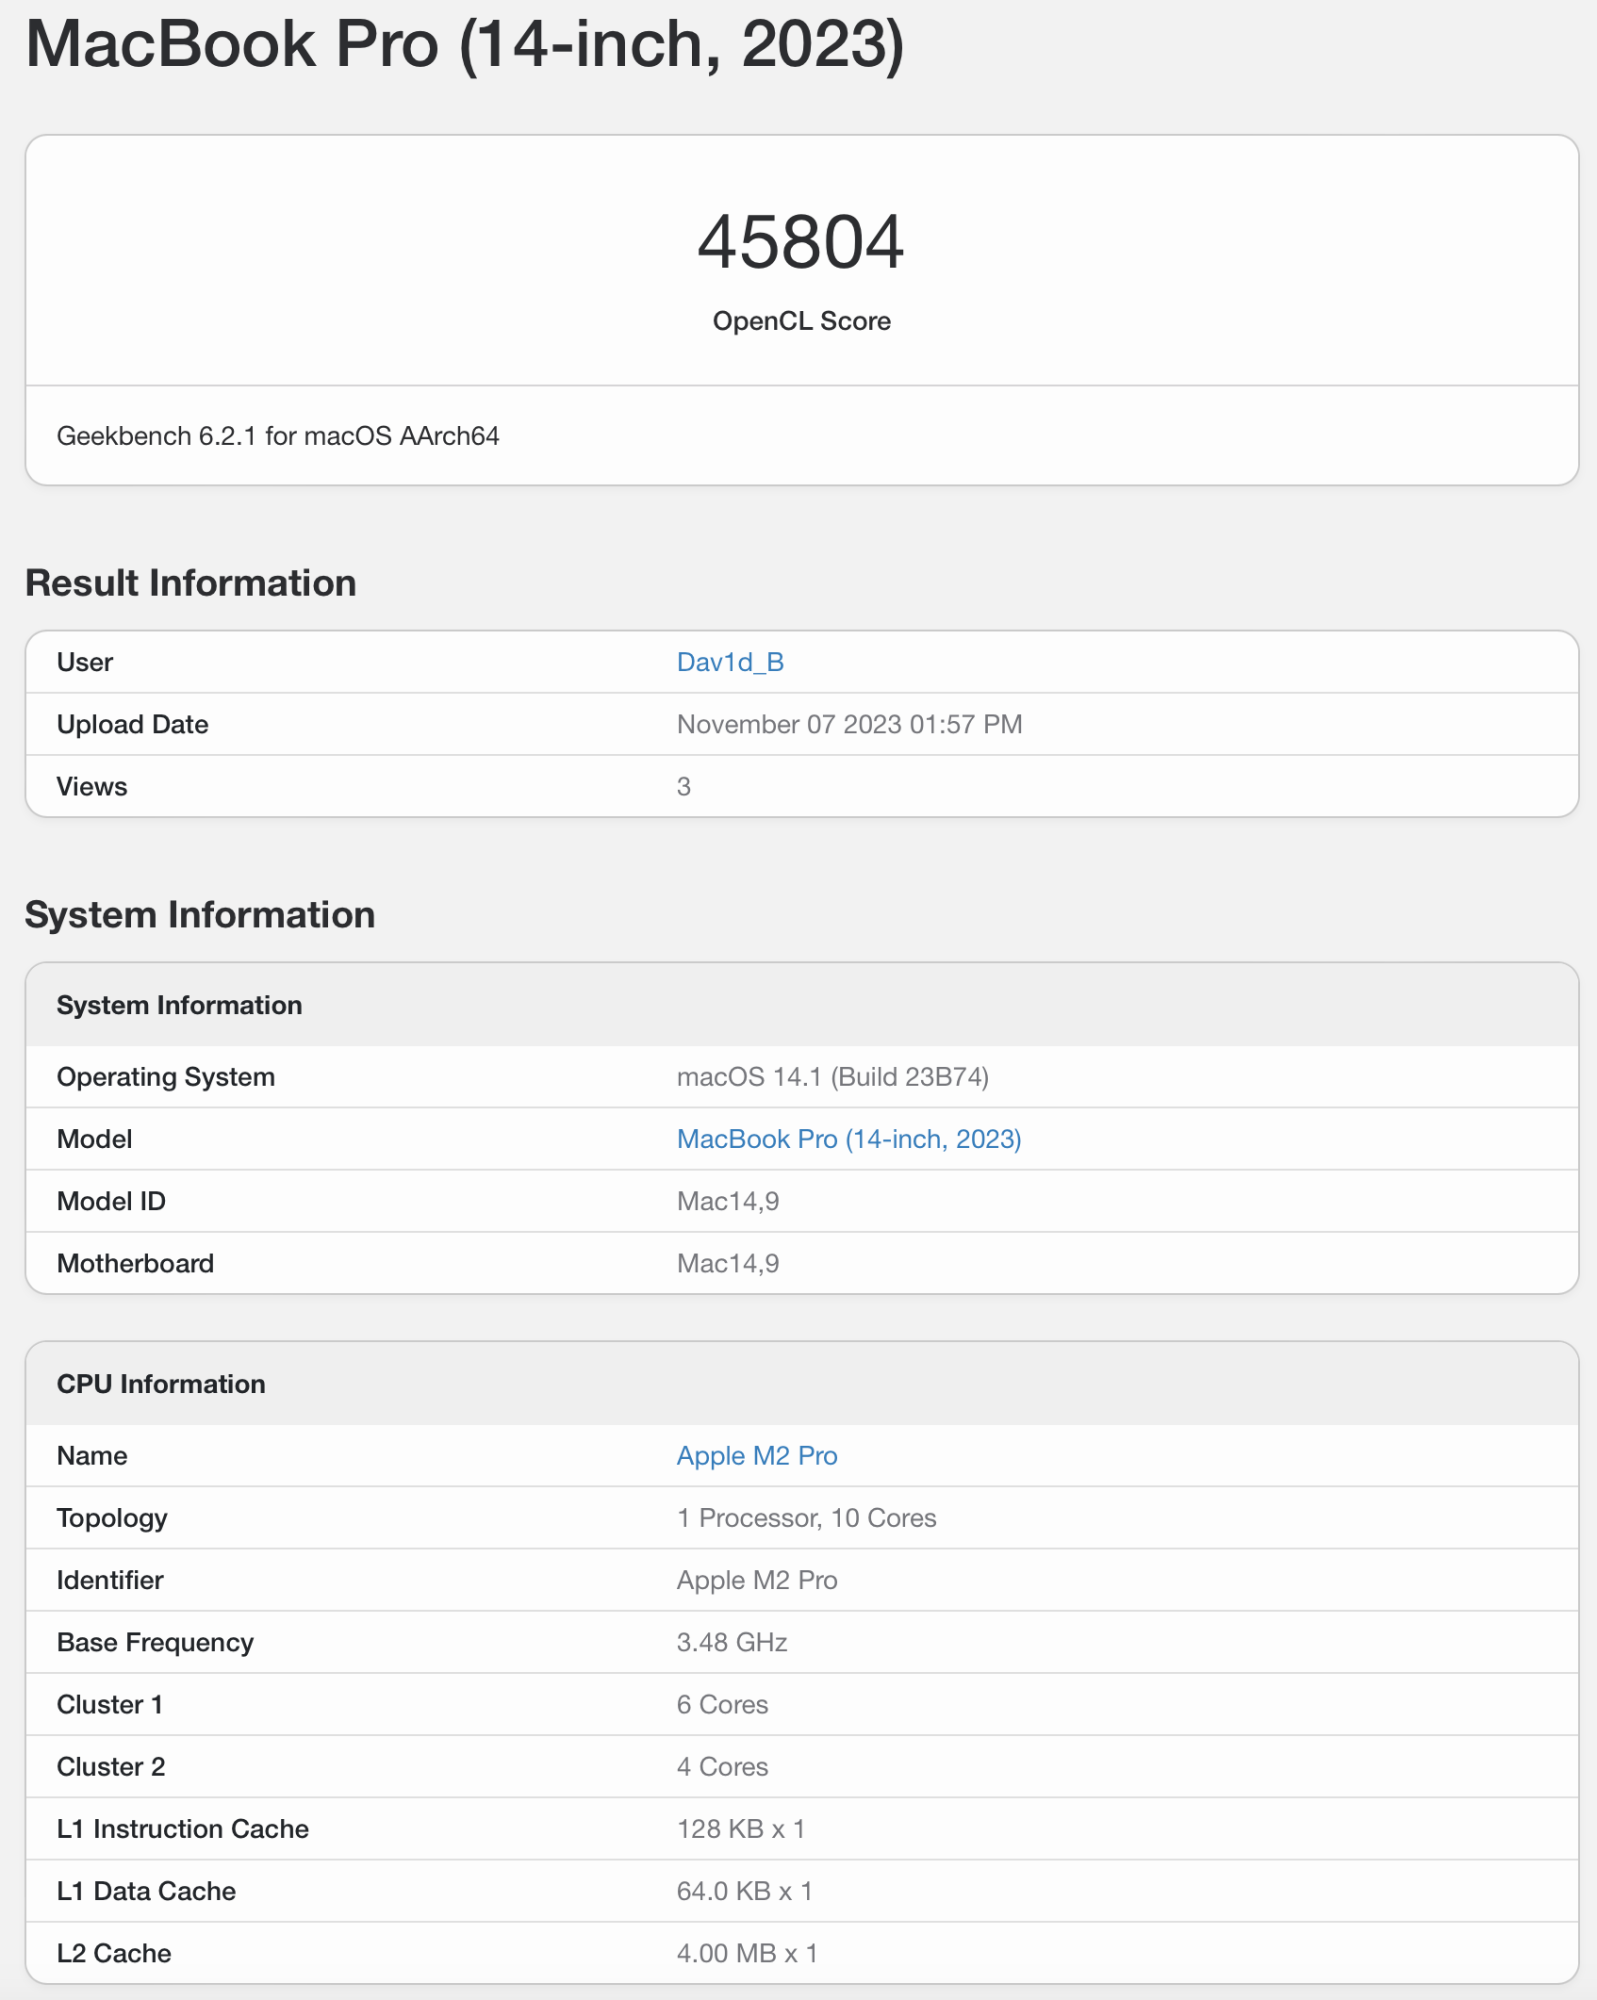Click the Views count value '3'
Viewport: 1597px width, 2000px height.
coord(684,786)
